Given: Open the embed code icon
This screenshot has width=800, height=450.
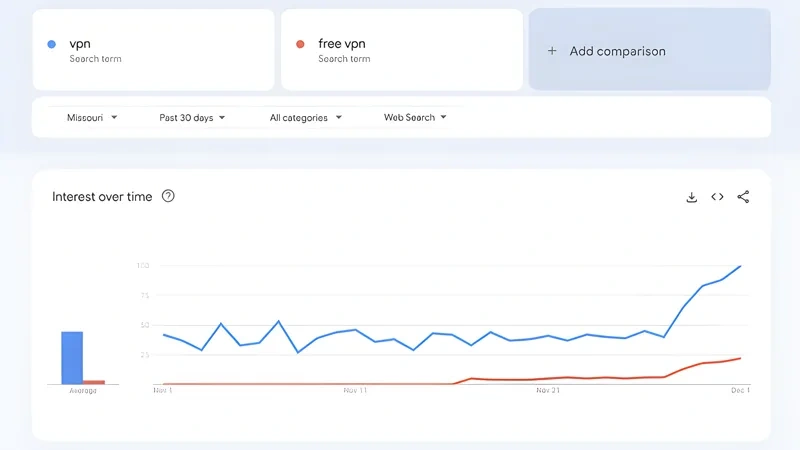Looking at the screenshot, I should point(717,197).
